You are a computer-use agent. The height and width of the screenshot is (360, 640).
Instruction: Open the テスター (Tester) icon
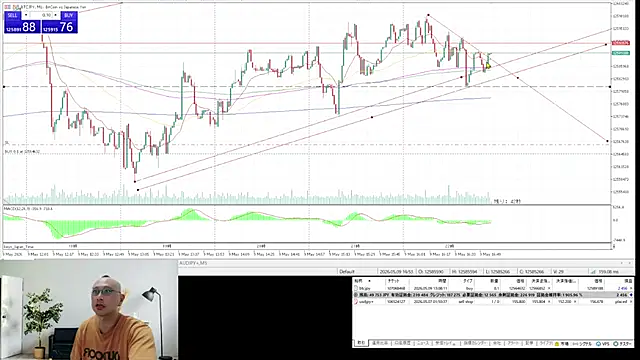pyautogui.click(x=622, y=344)
